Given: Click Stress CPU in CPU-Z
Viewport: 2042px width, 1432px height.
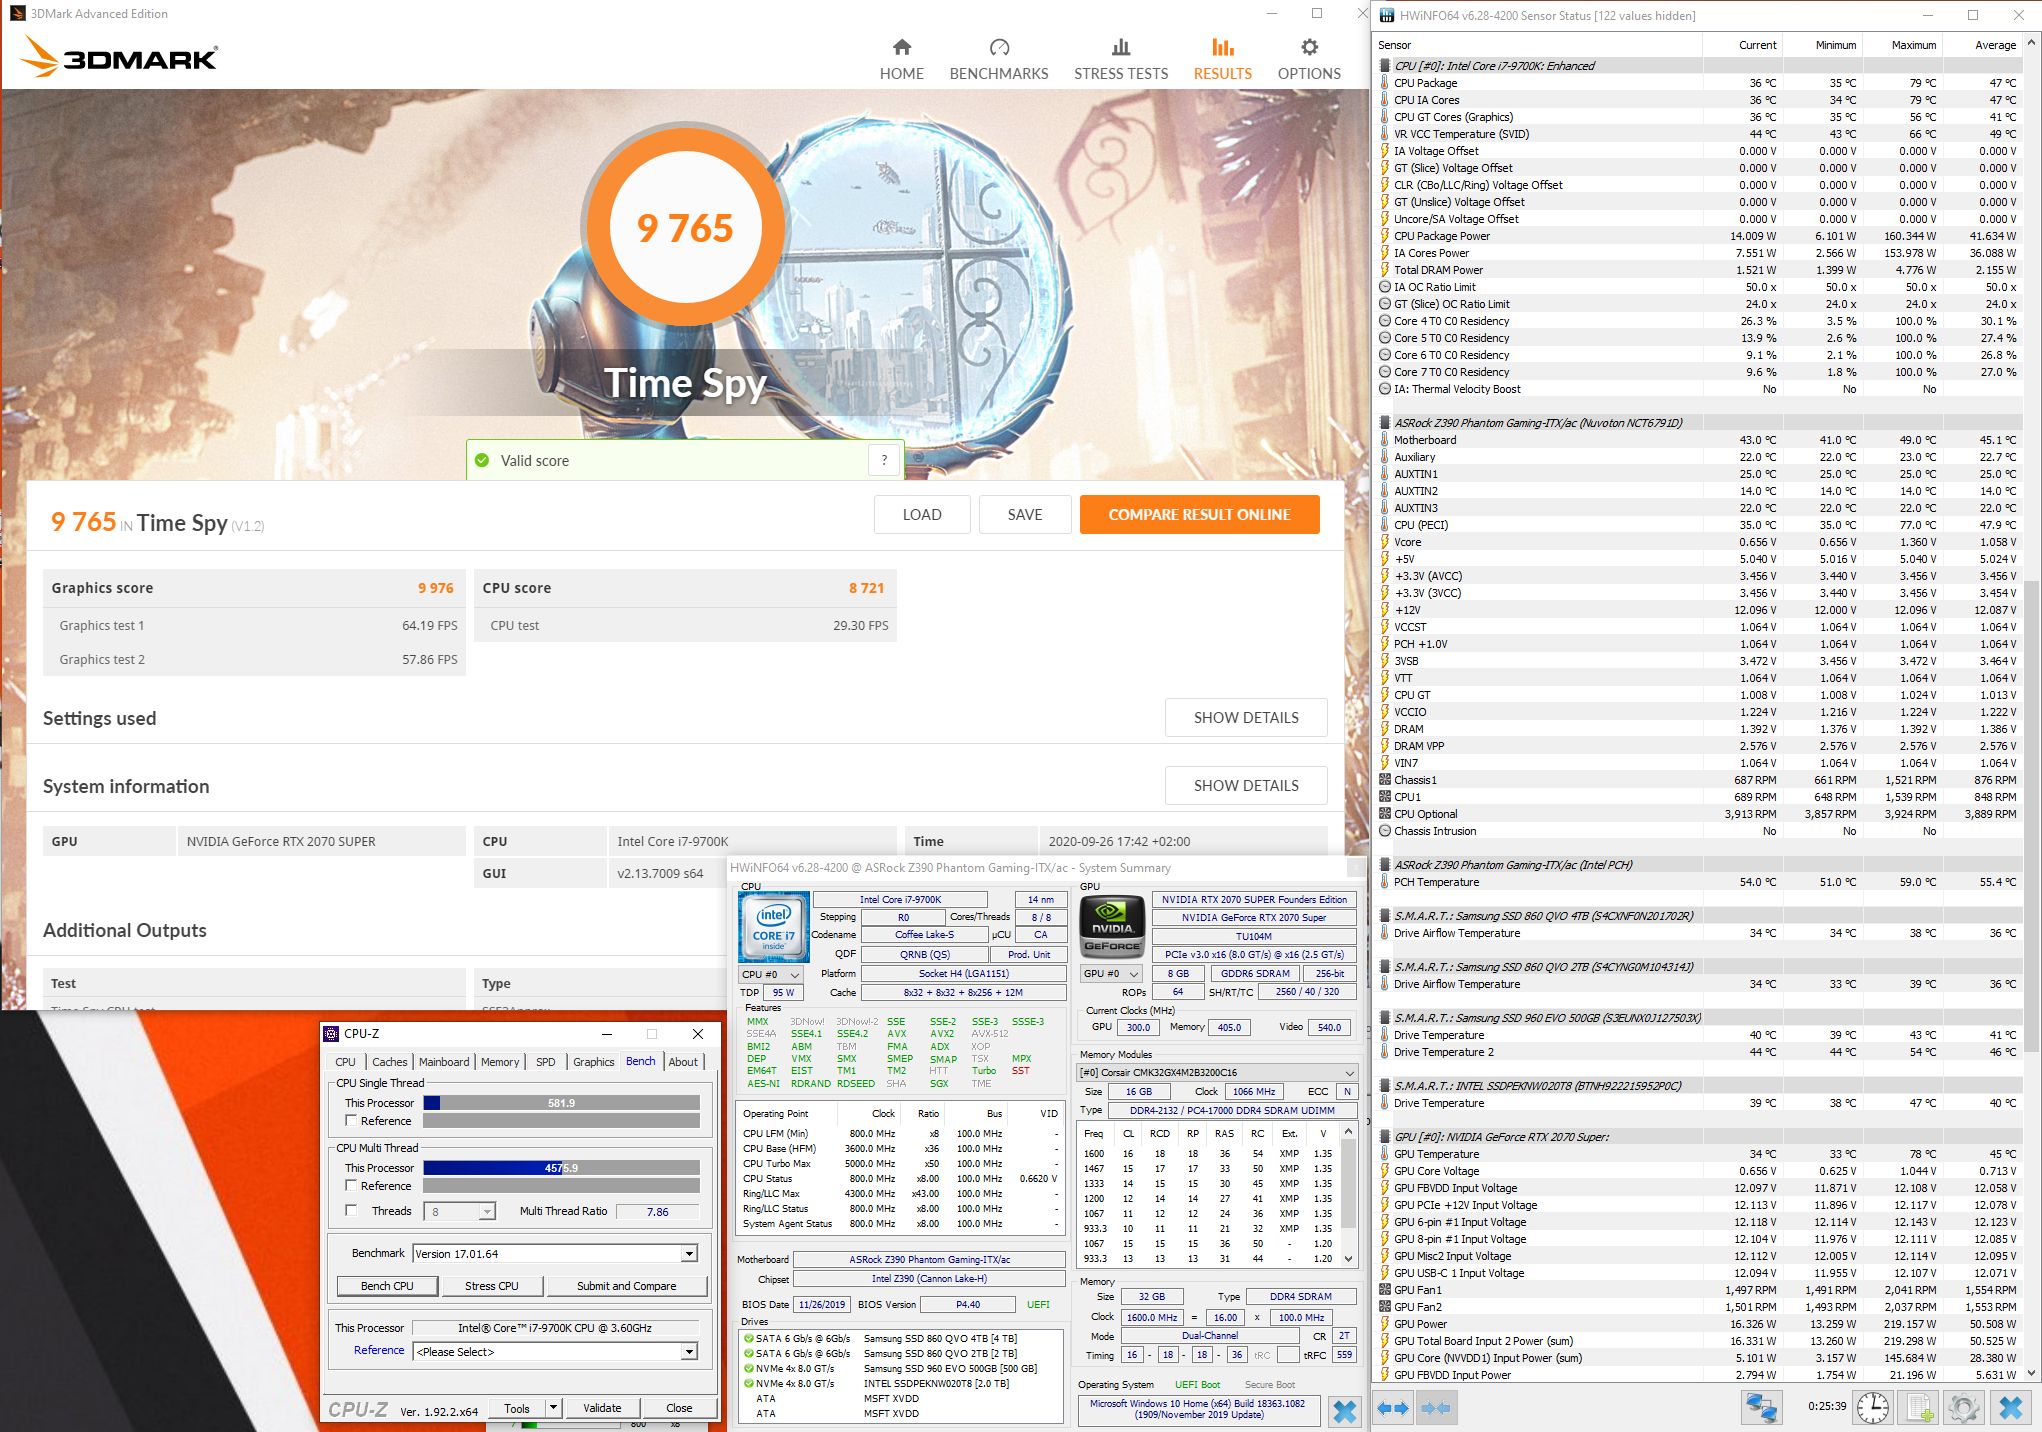Looking at the screenshot, I should [x=492, y=1286].
